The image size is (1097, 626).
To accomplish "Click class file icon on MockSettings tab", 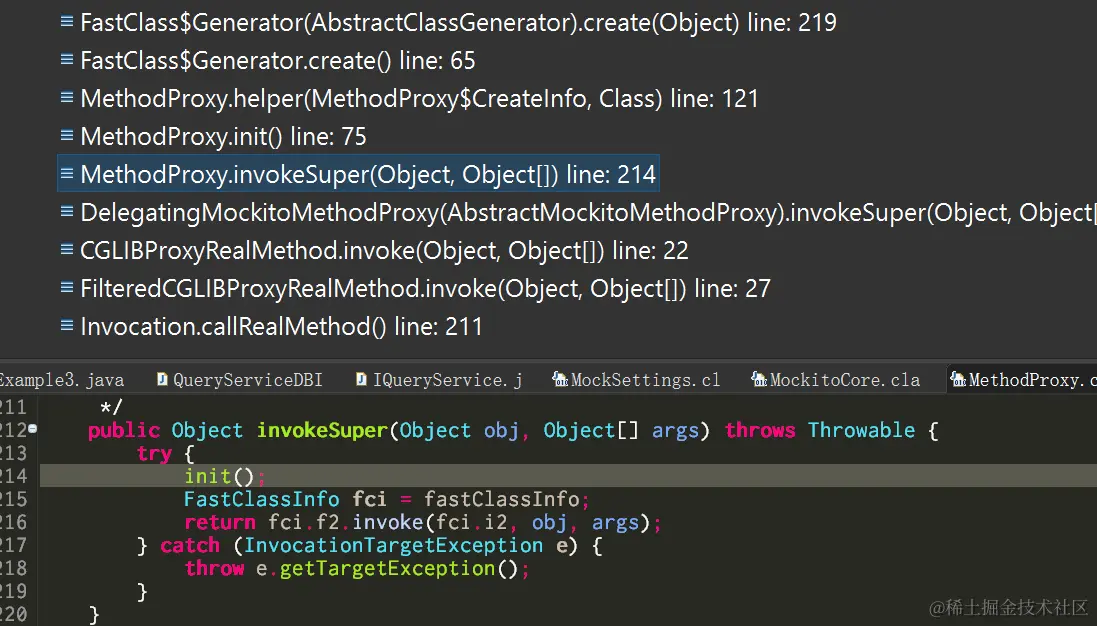I will (x=560, y=379).
